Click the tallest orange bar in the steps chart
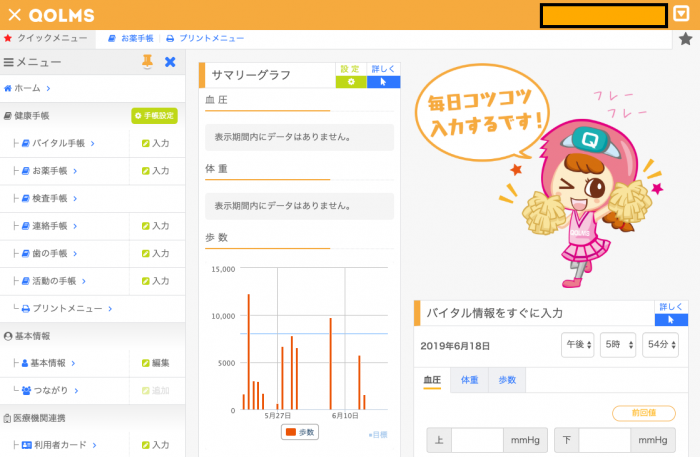700x457 pixels. coord(249,352)
